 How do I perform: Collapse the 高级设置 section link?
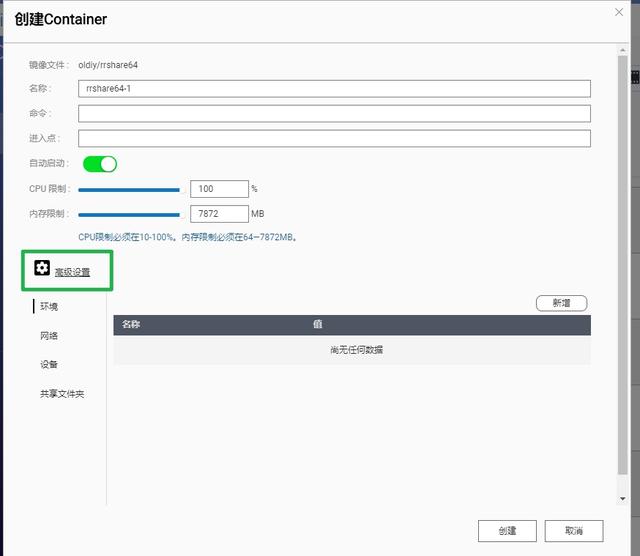pos(72,272)
